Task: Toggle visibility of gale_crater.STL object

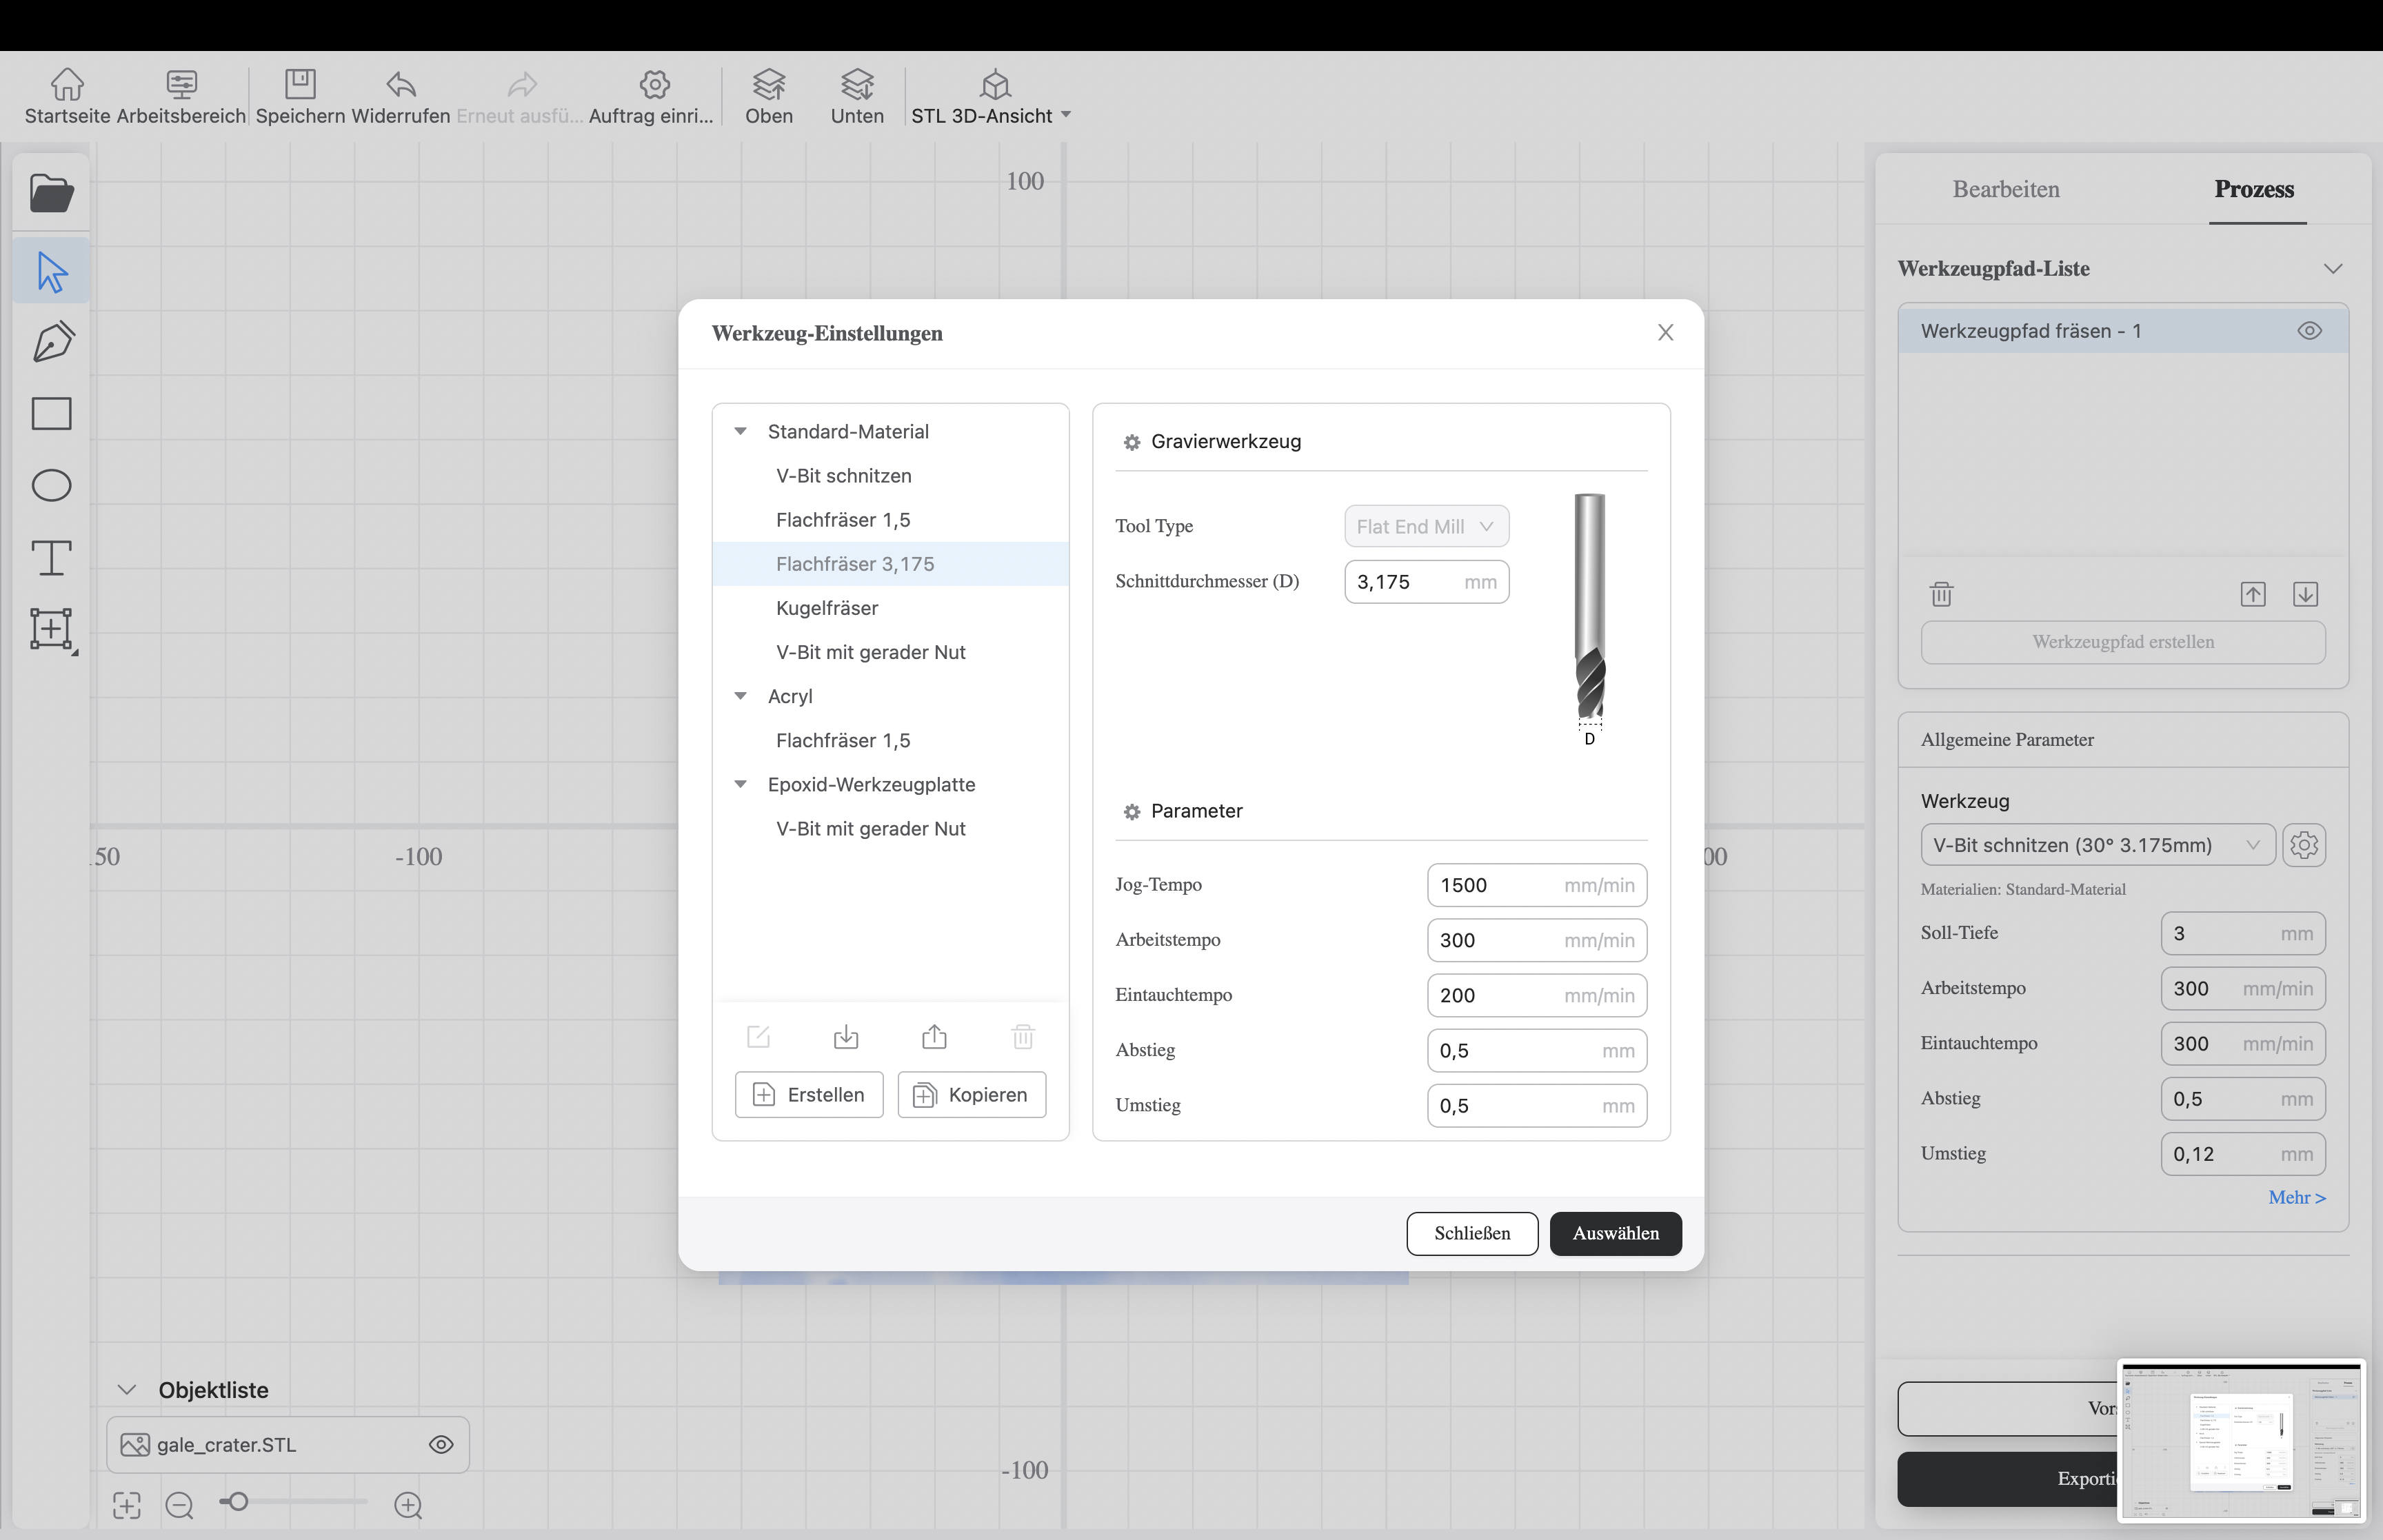Action: tap(441, 1445)
